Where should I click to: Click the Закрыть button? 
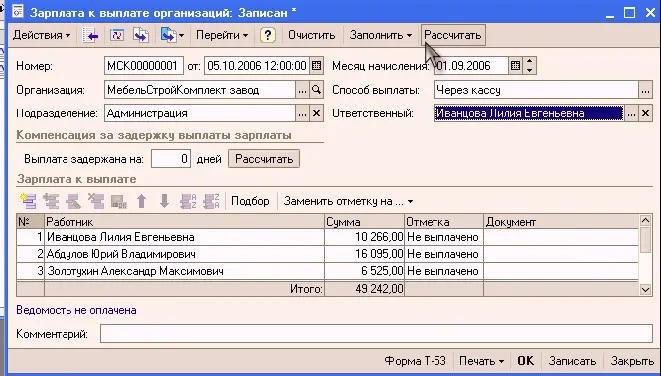(632, 361)
